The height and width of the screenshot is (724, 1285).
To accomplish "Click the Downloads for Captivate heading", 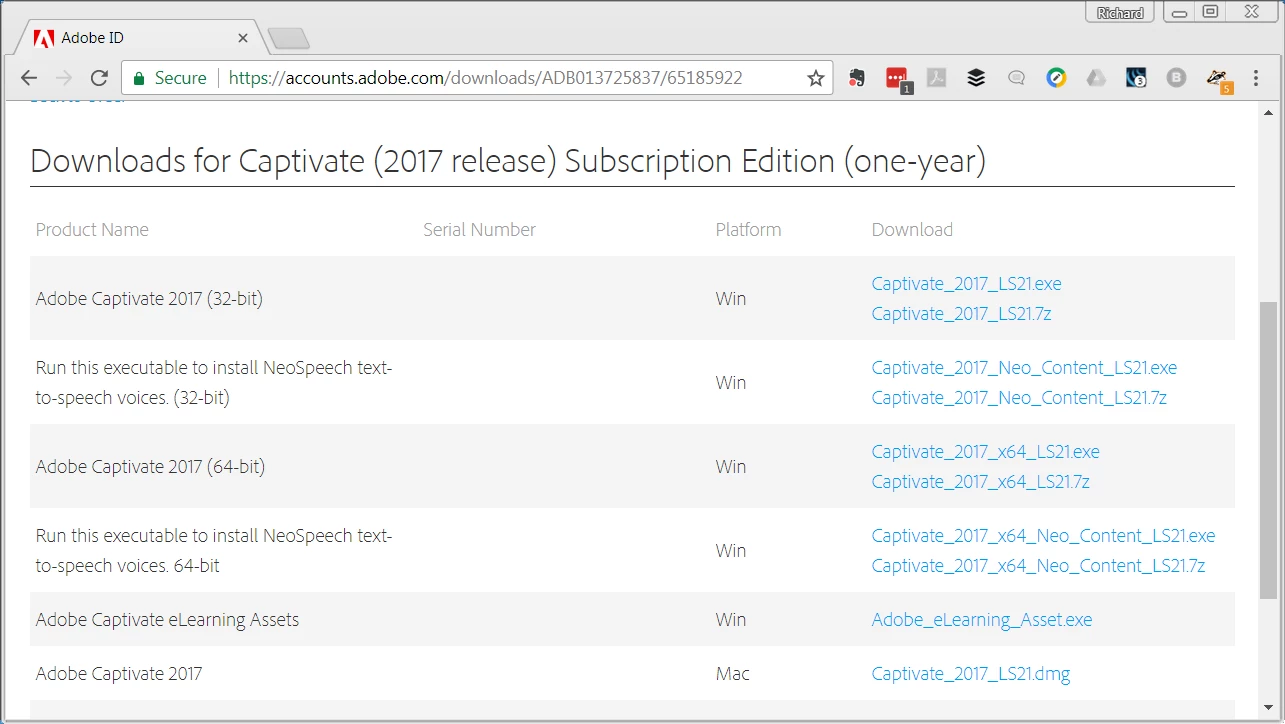I will [x=508, y=162].
